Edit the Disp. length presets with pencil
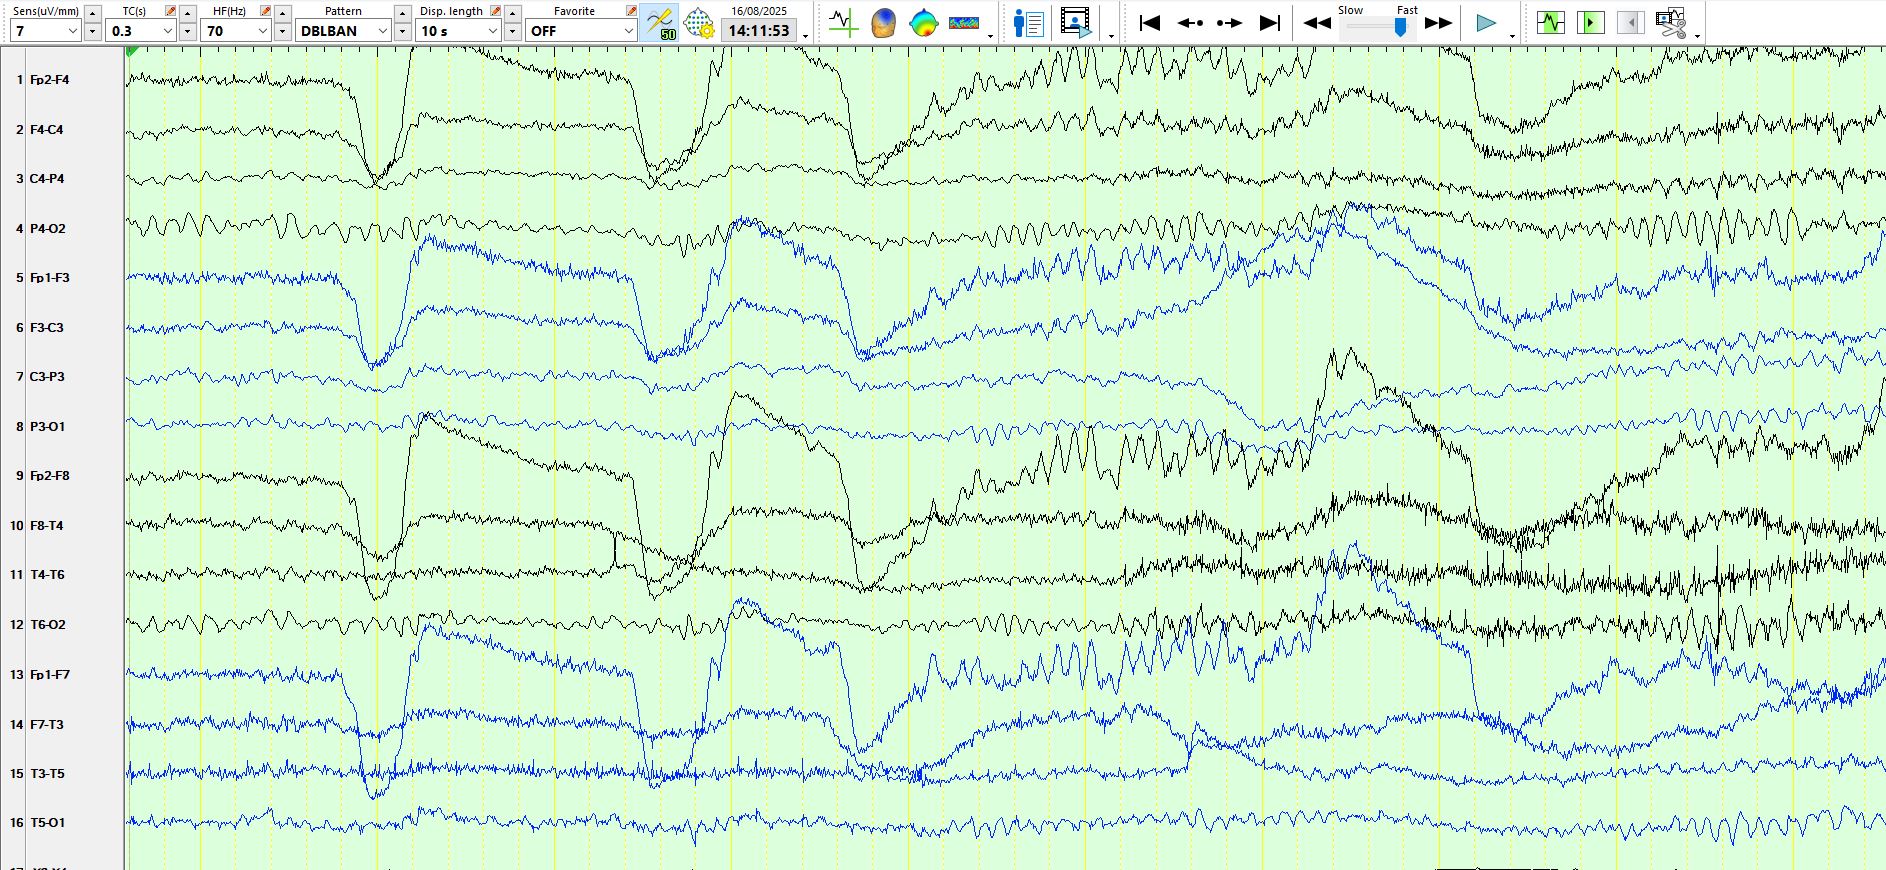The width and height of the screenshot is (1886, 870). pyautogui.click(x=495, y=11)
